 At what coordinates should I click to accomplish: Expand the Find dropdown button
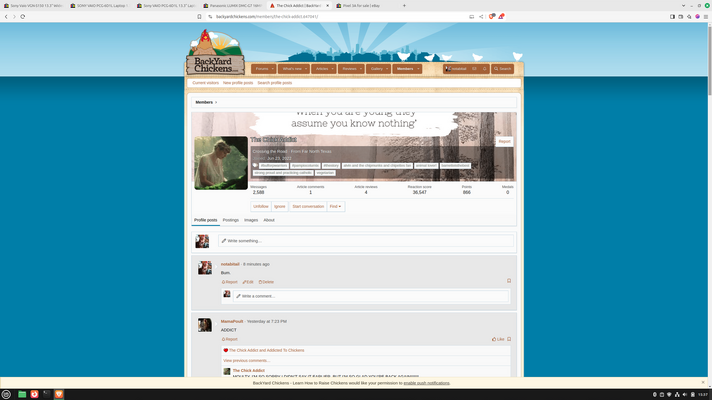coord(336,206)
